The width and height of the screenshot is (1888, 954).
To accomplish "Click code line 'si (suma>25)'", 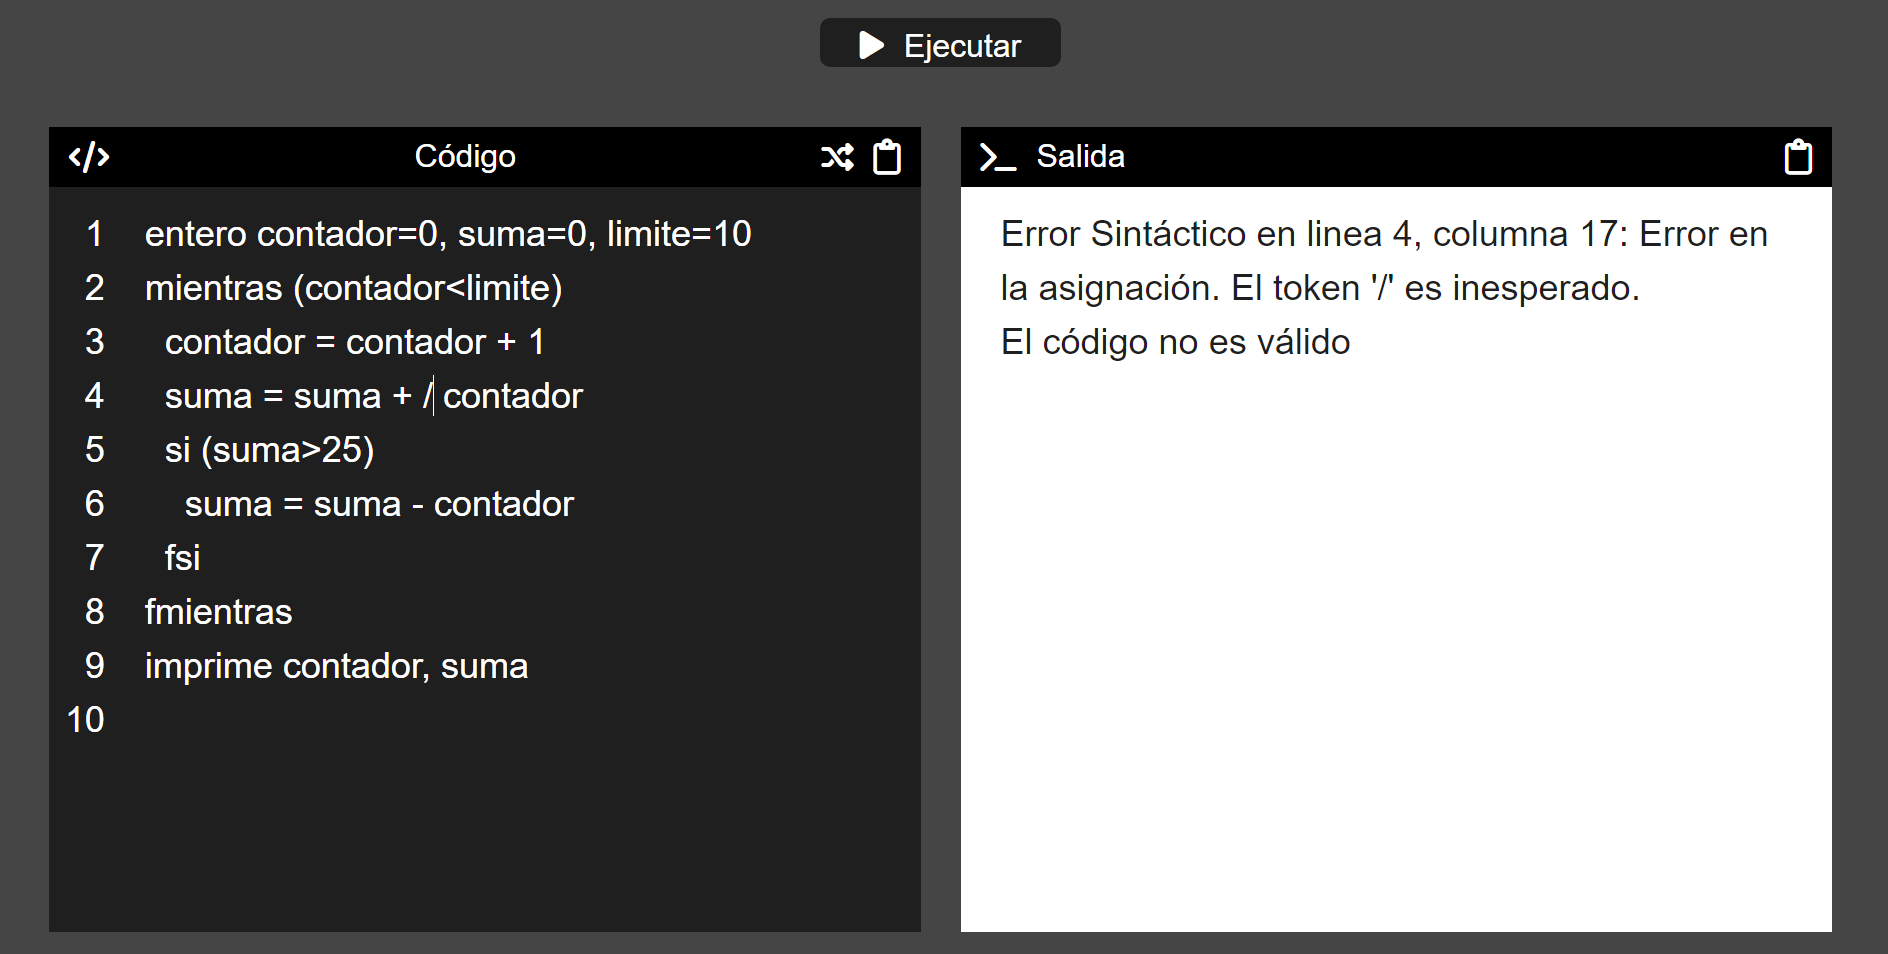I will (270, 450).
